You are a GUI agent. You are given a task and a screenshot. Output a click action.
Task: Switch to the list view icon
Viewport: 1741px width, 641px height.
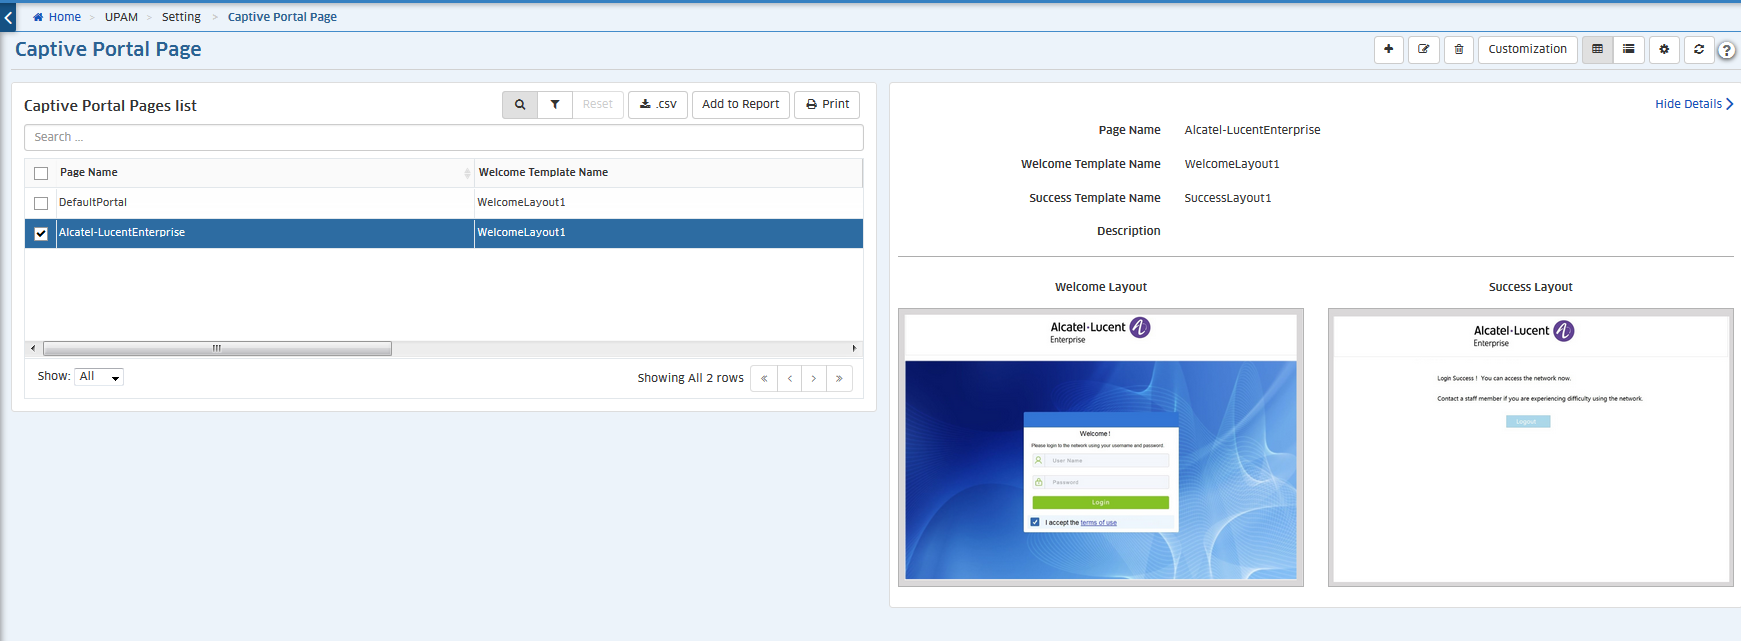click(x=1629, y=49)
